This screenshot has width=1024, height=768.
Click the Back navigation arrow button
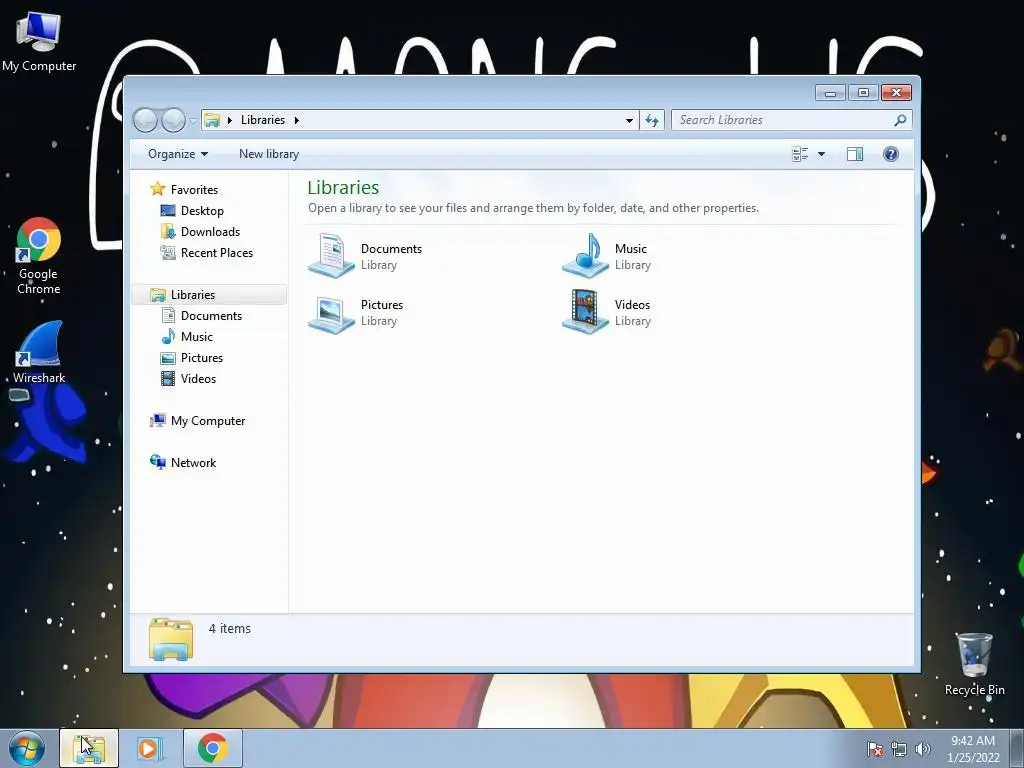coord(146,120)
